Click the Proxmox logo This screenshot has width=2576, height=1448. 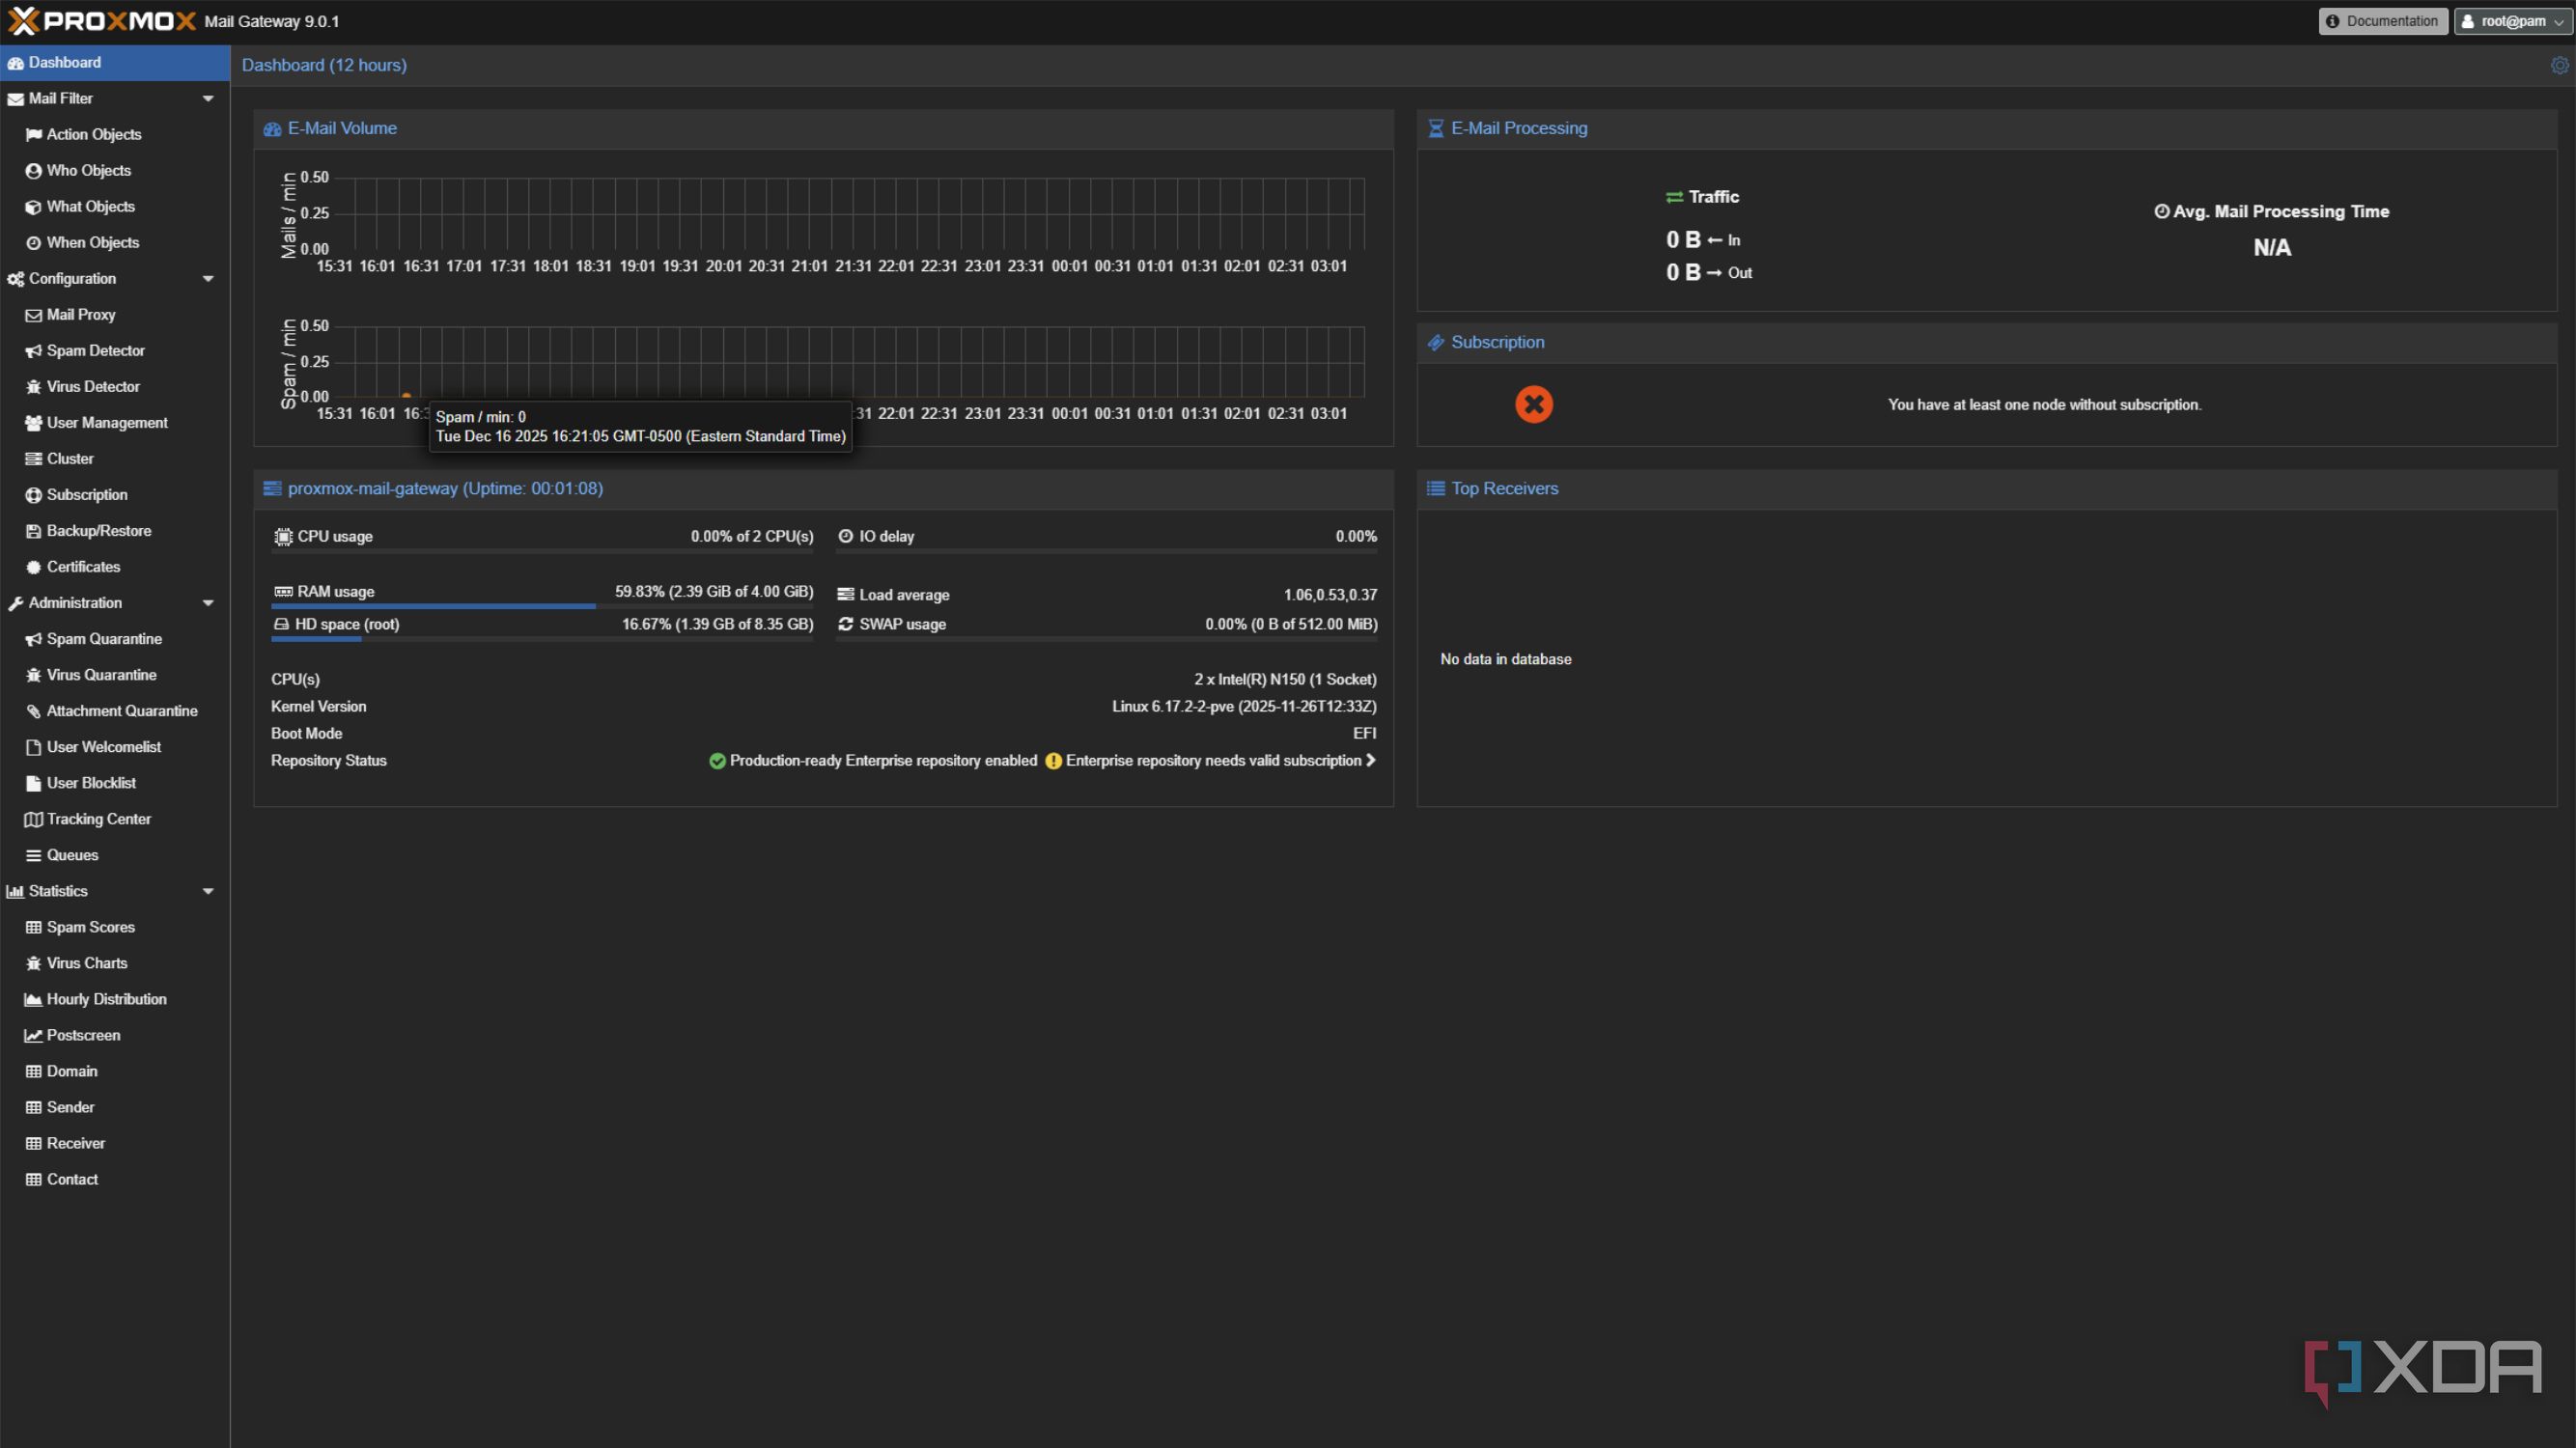tap(101, 21)
